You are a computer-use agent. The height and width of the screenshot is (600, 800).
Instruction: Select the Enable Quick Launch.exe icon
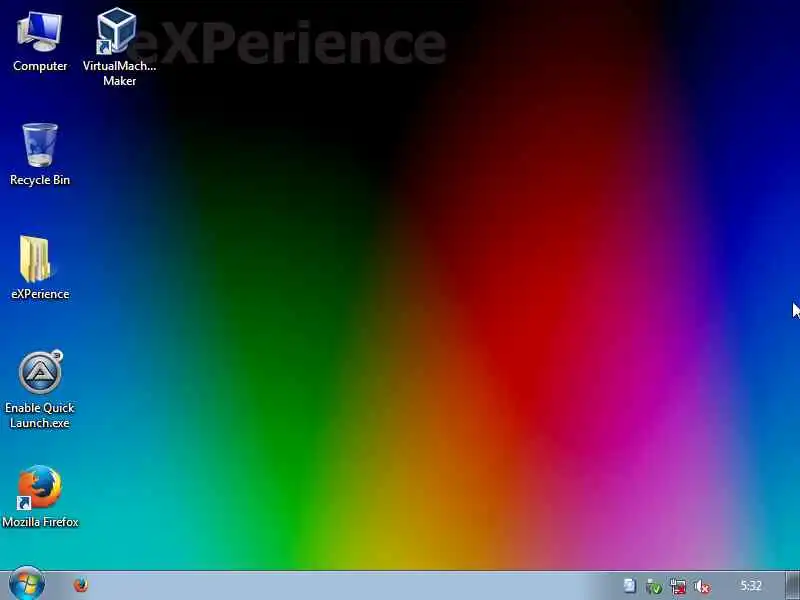tap(40, 372)
